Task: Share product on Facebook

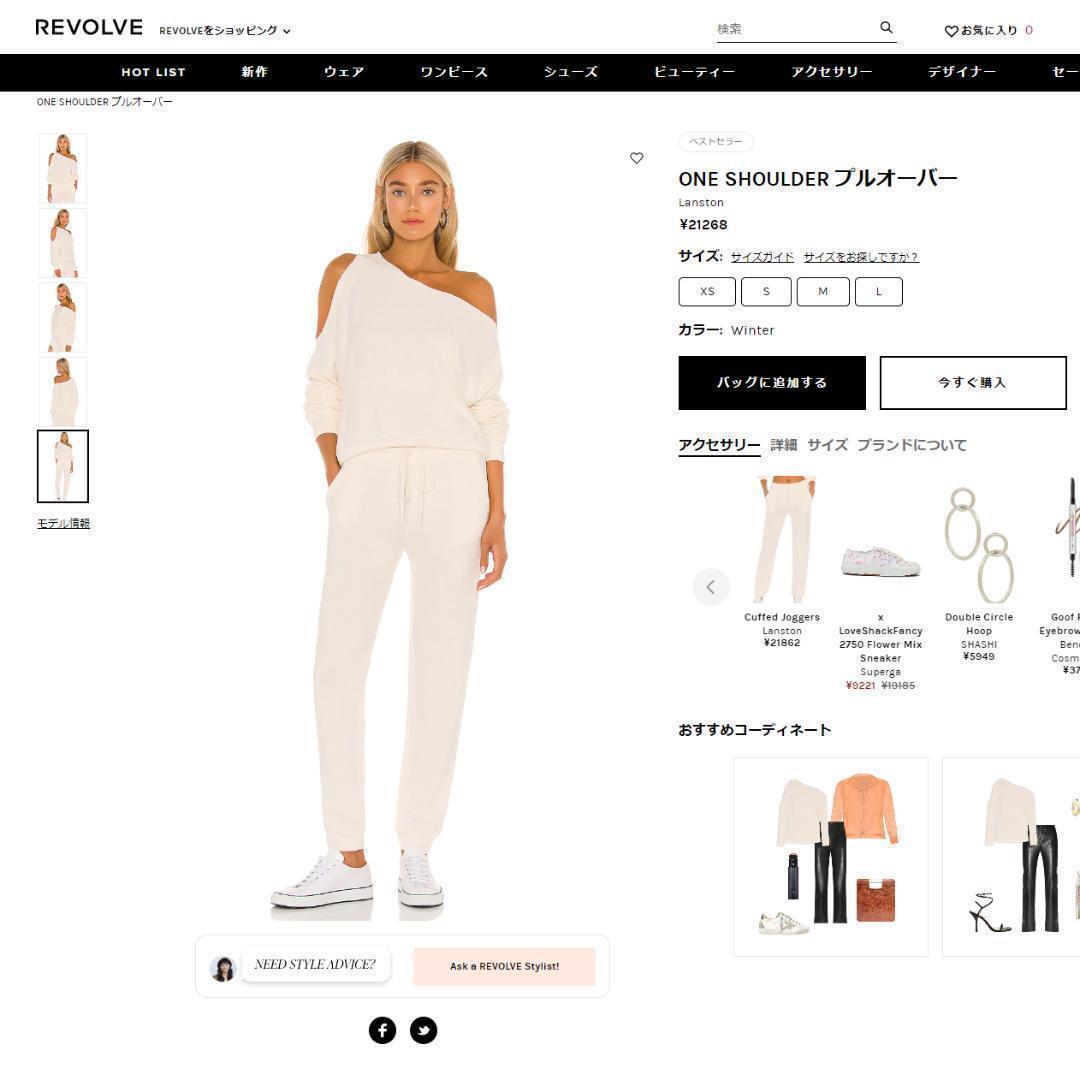Action: coord(382,1030)
